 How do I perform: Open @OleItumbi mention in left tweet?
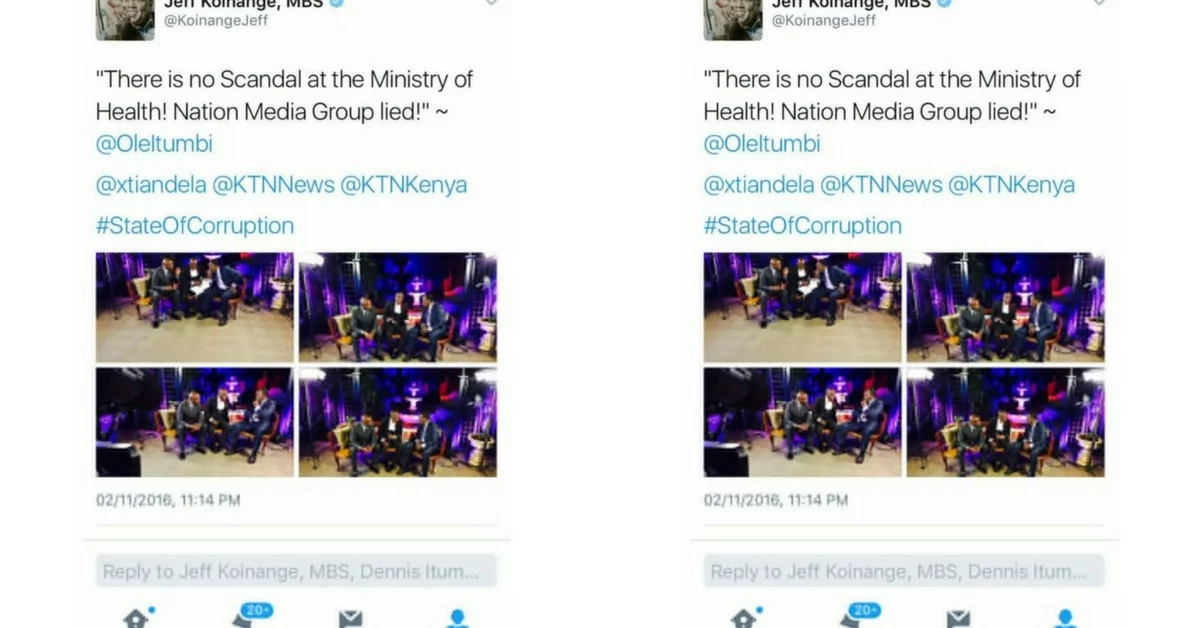coord(154,144)
